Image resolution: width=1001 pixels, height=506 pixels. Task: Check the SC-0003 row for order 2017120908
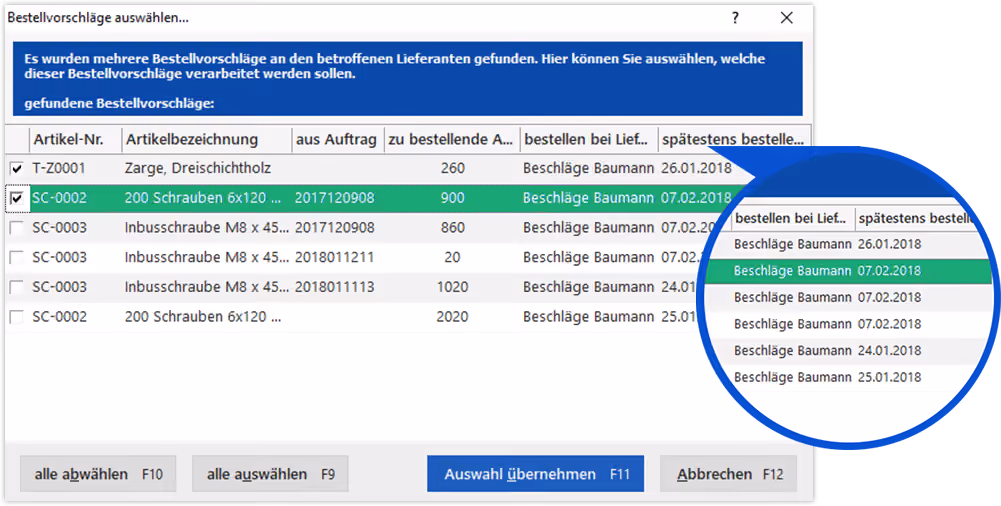coord(17,228)
